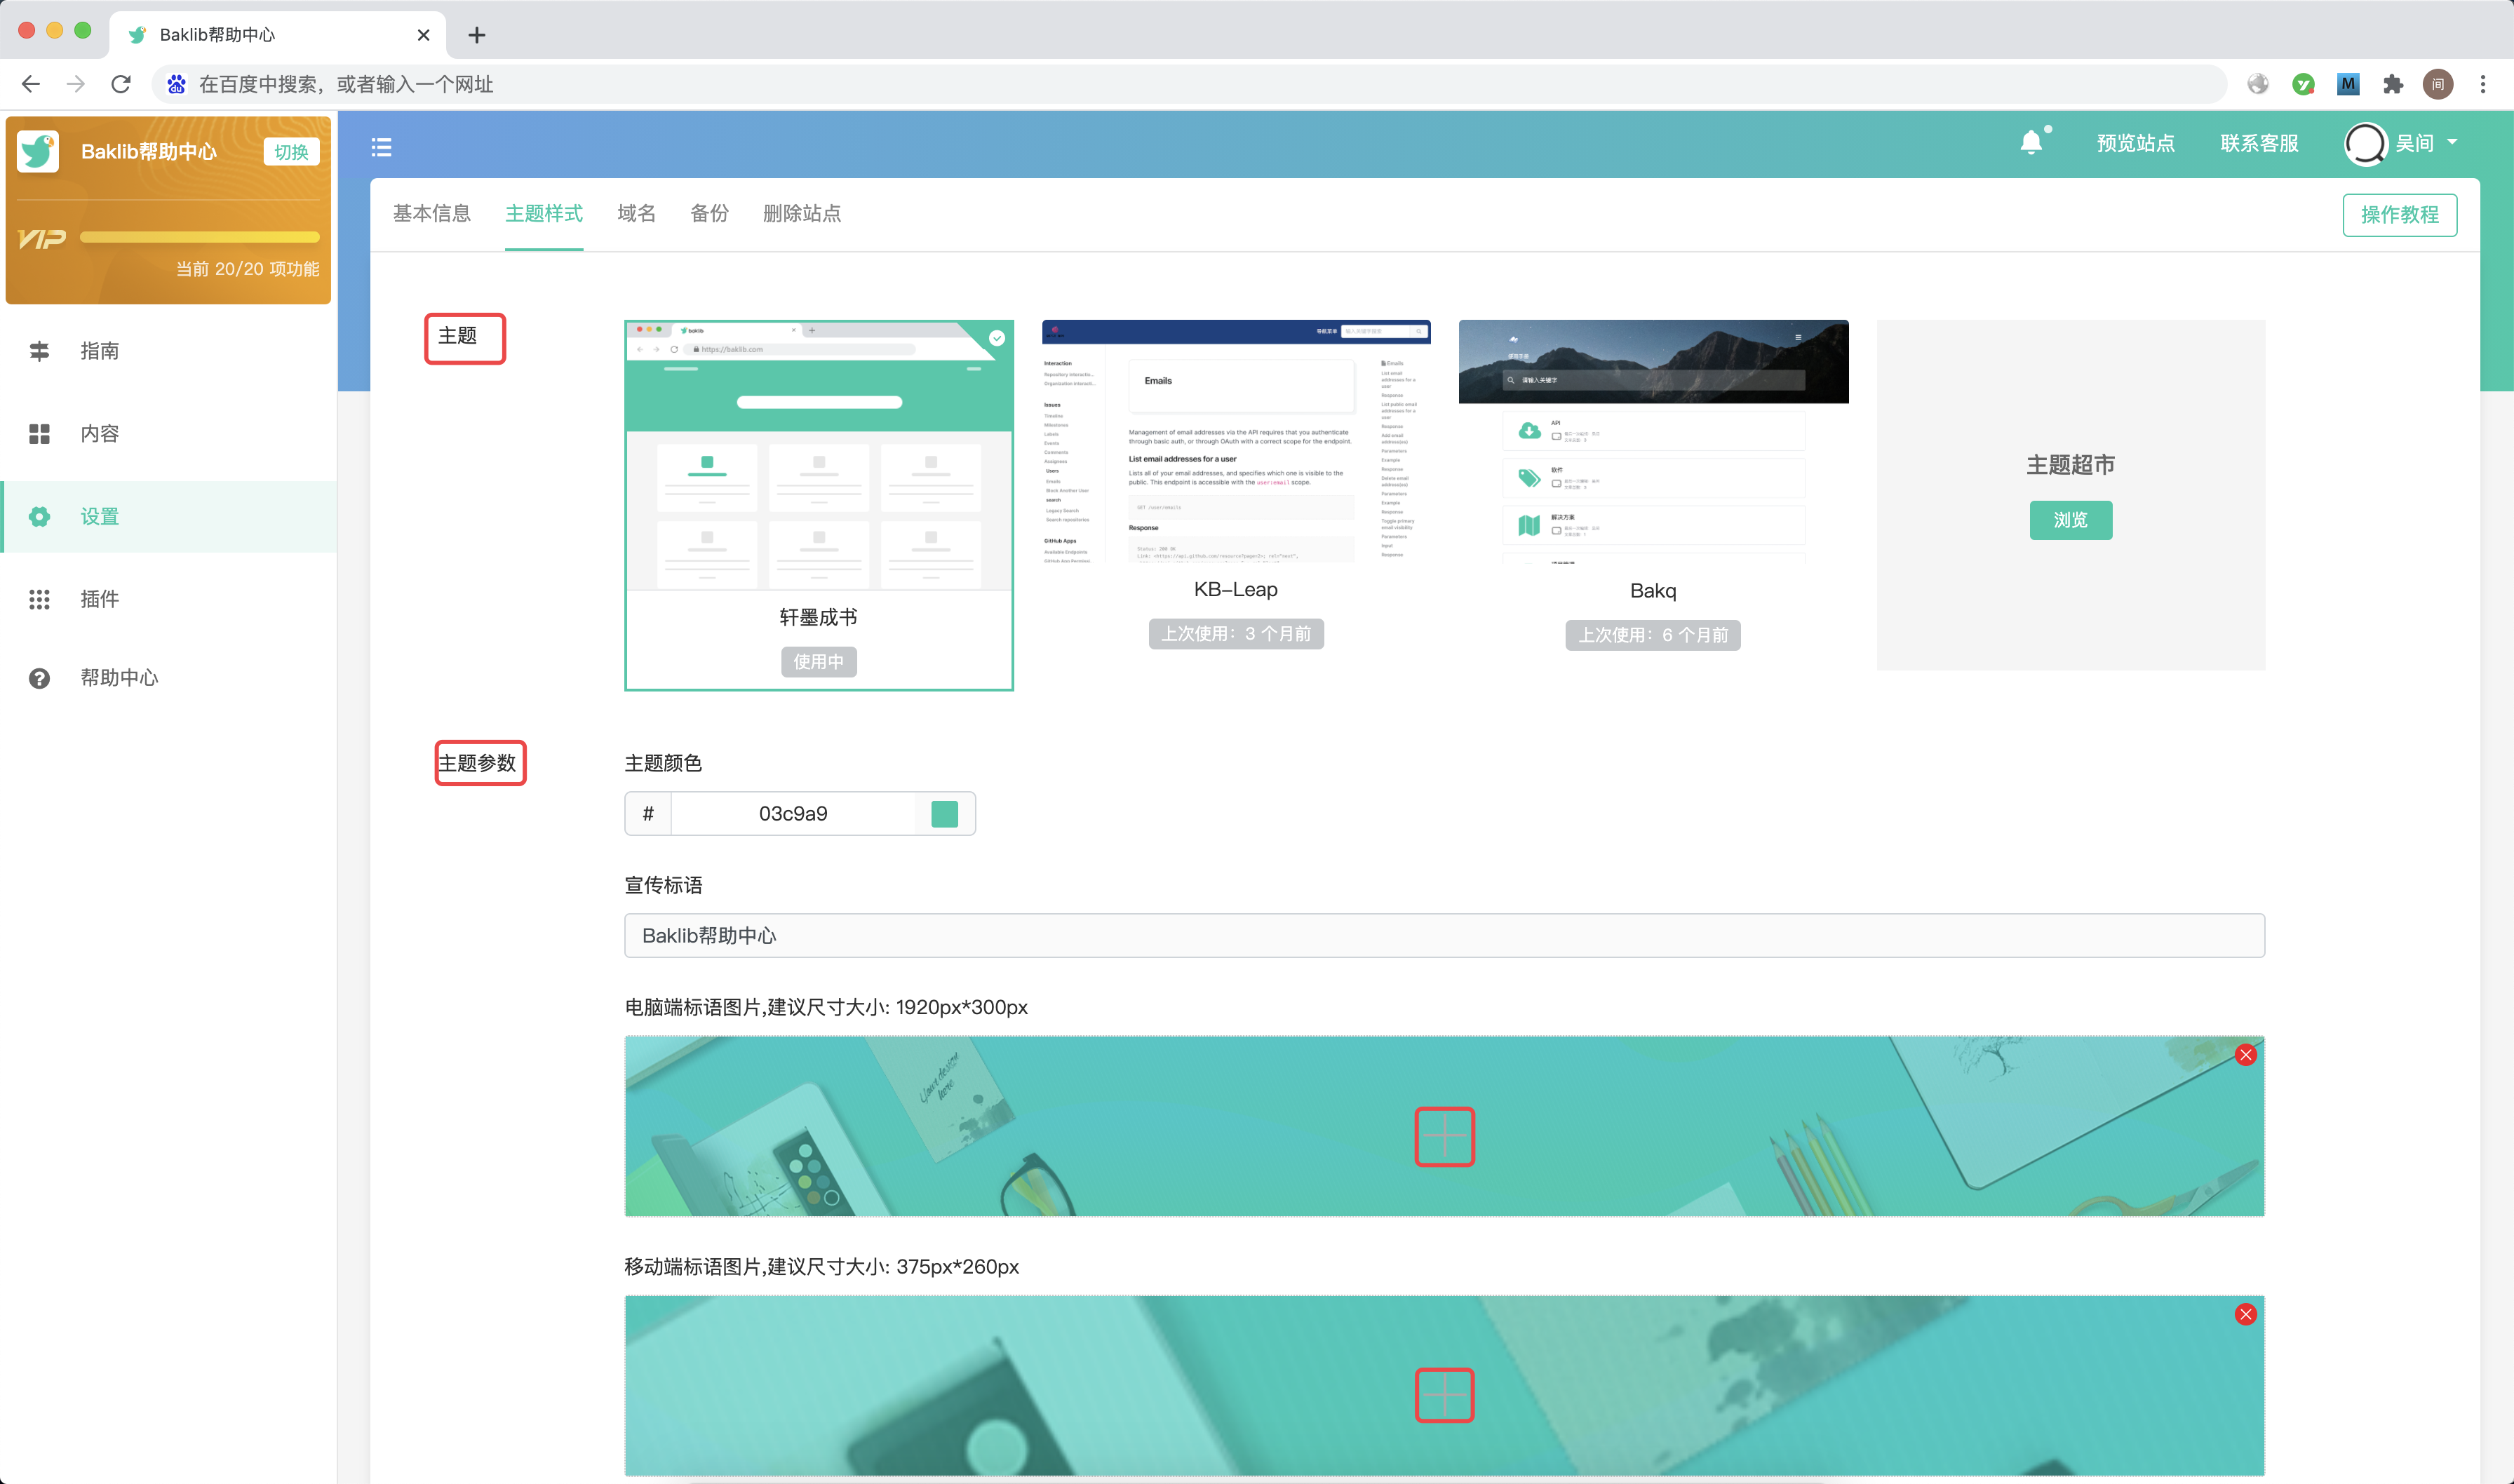Select the Bakq theme thumbnail
Image resolution: width=2514 pixels, height=1484 pixels.
[x=1653, y=441]
